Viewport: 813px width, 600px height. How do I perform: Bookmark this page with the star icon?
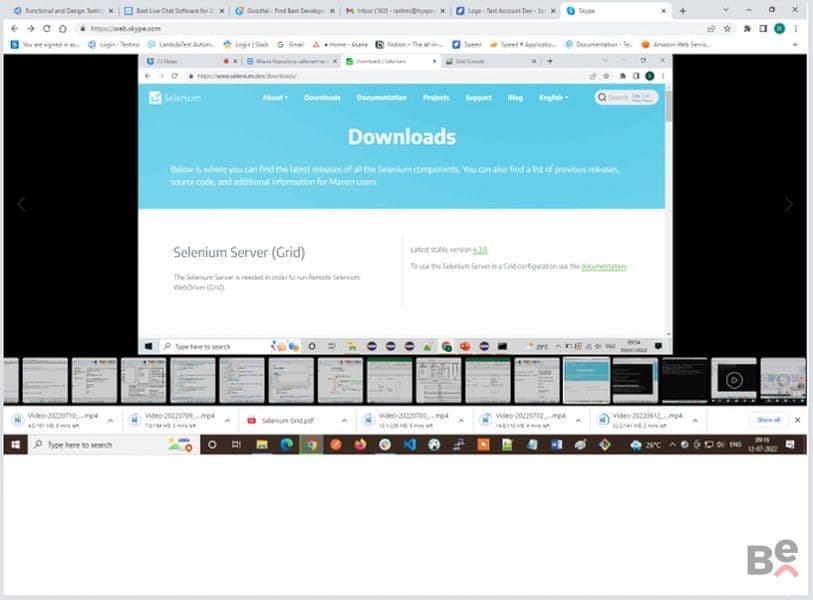(727, 29)
